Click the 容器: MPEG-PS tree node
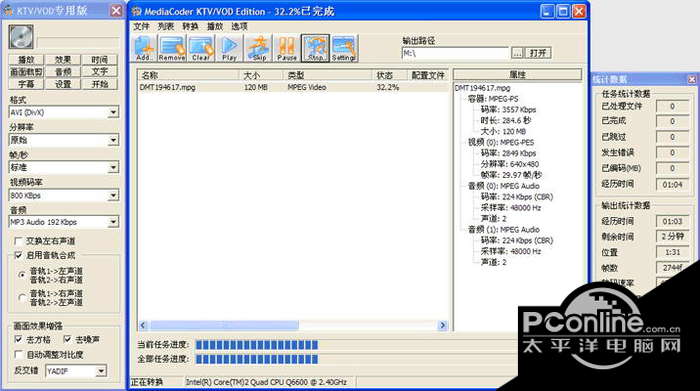Screen dimensions: 700x391 (x=493, y=99)
